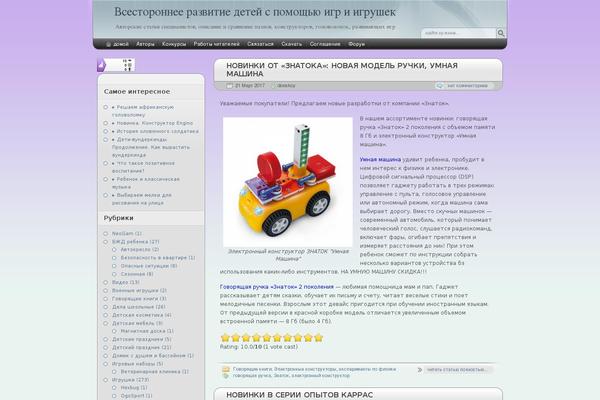Click the author name next to post date
This screenshot has height=400, width=600.
[286, 86]
